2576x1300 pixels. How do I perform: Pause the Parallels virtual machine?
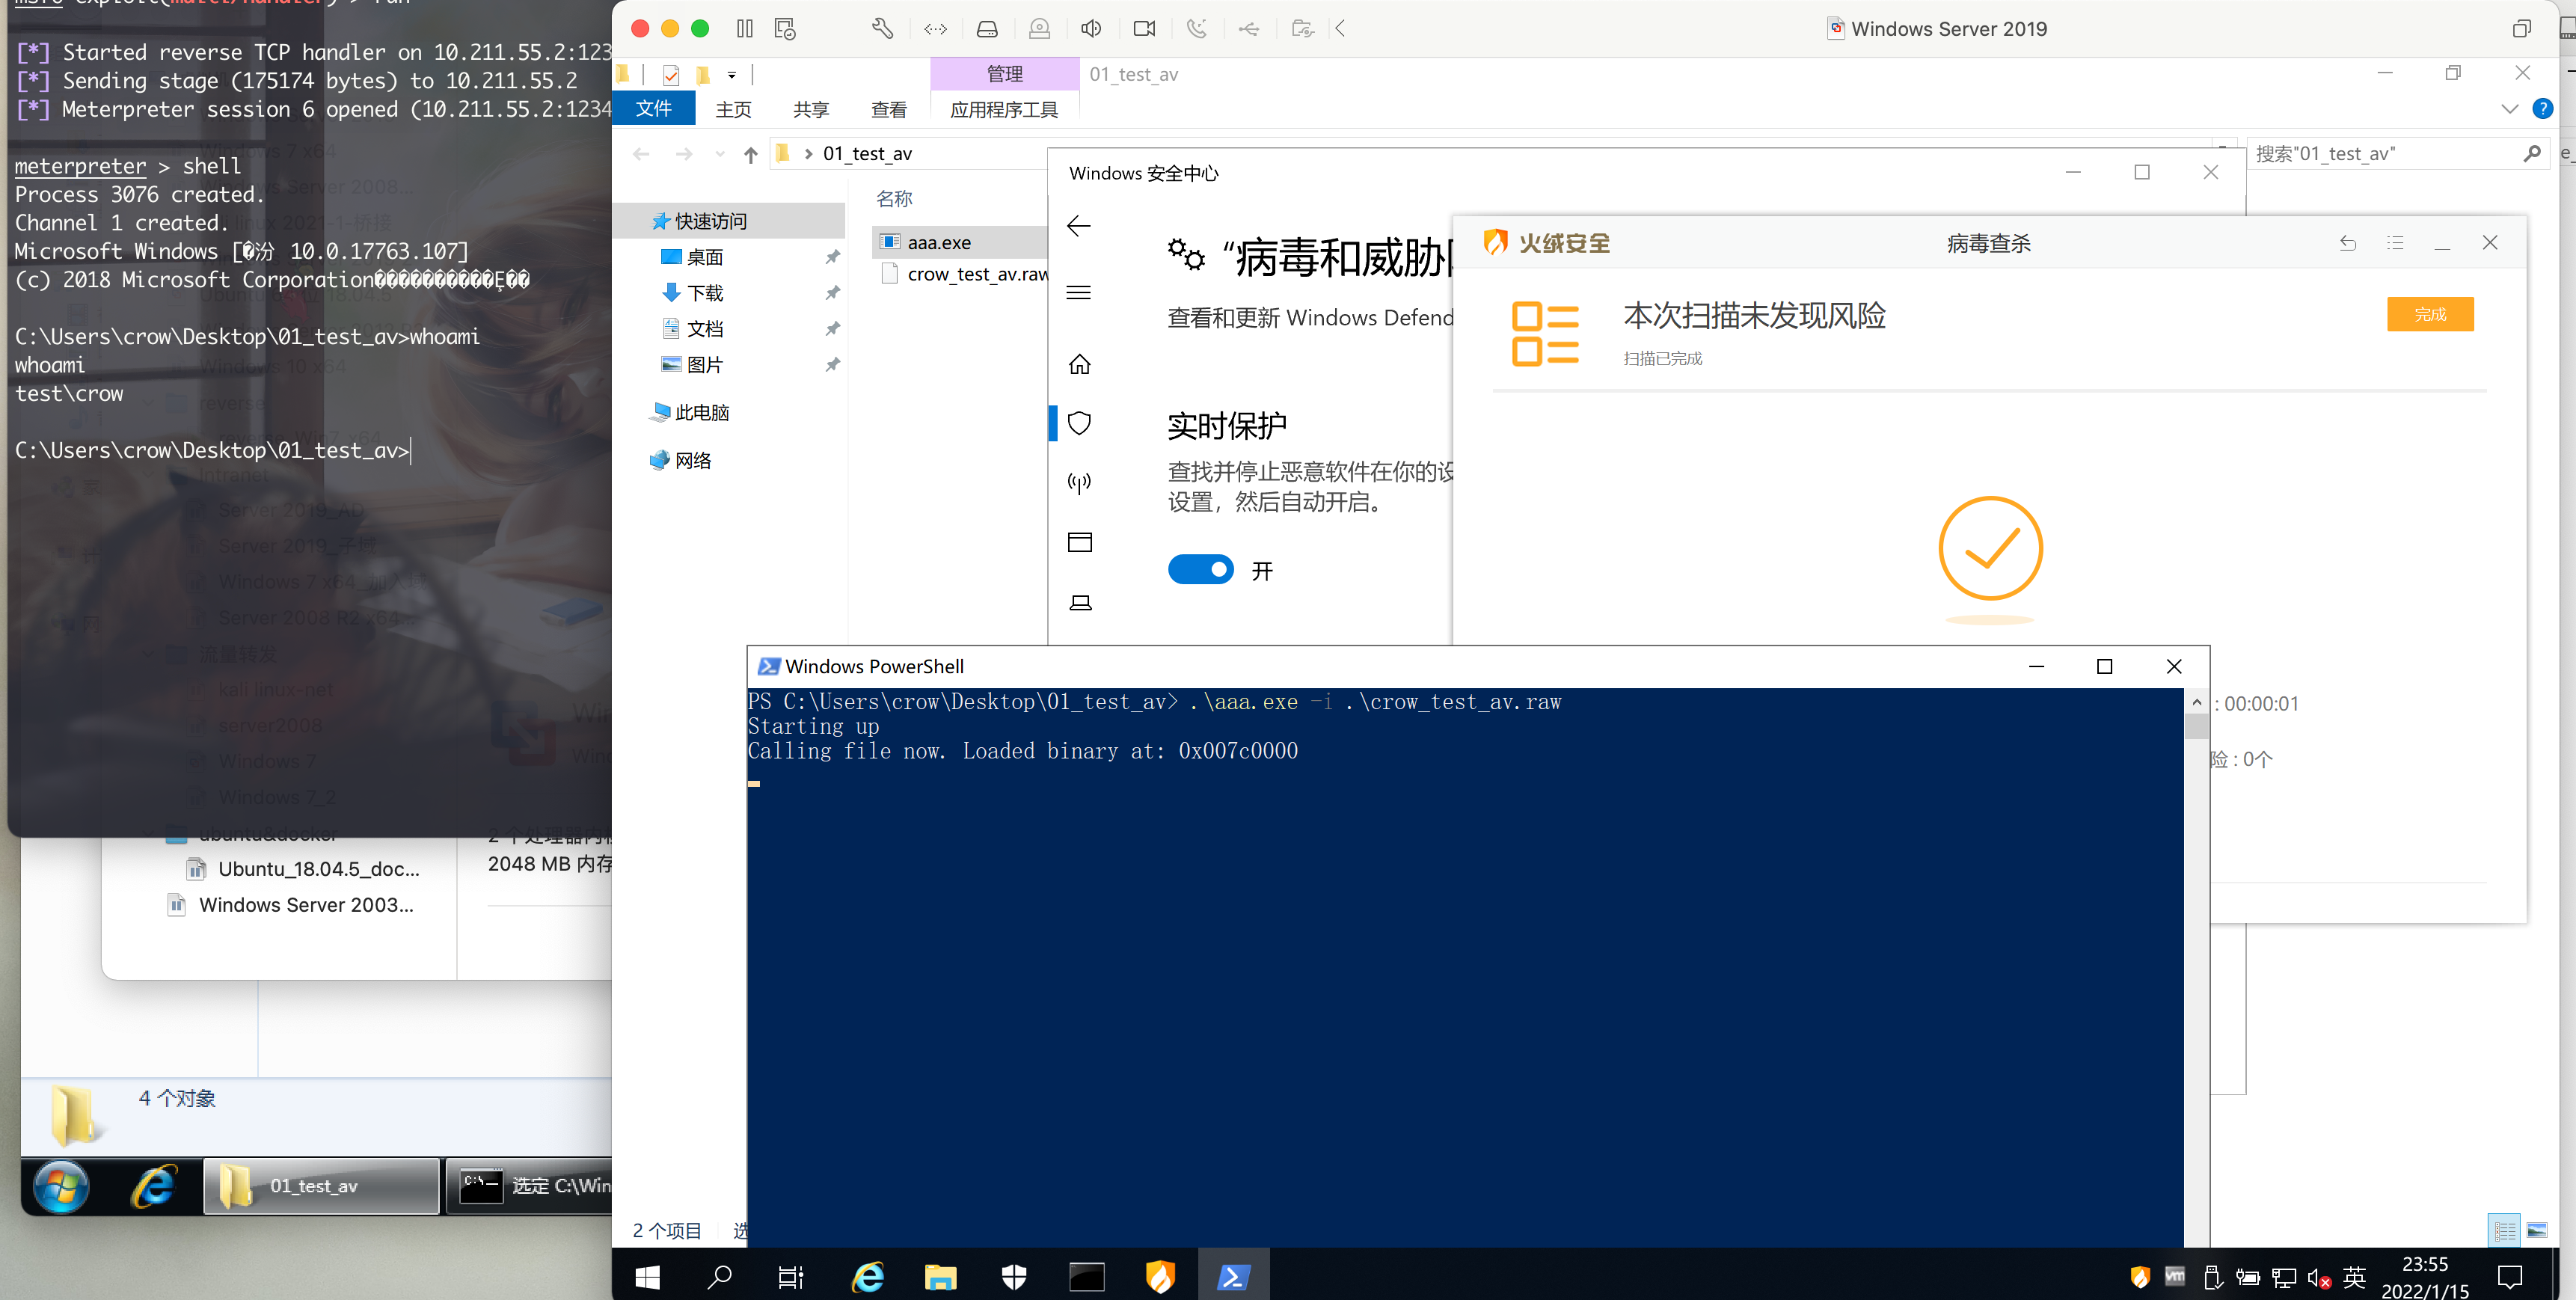click(x=744, y=29)
